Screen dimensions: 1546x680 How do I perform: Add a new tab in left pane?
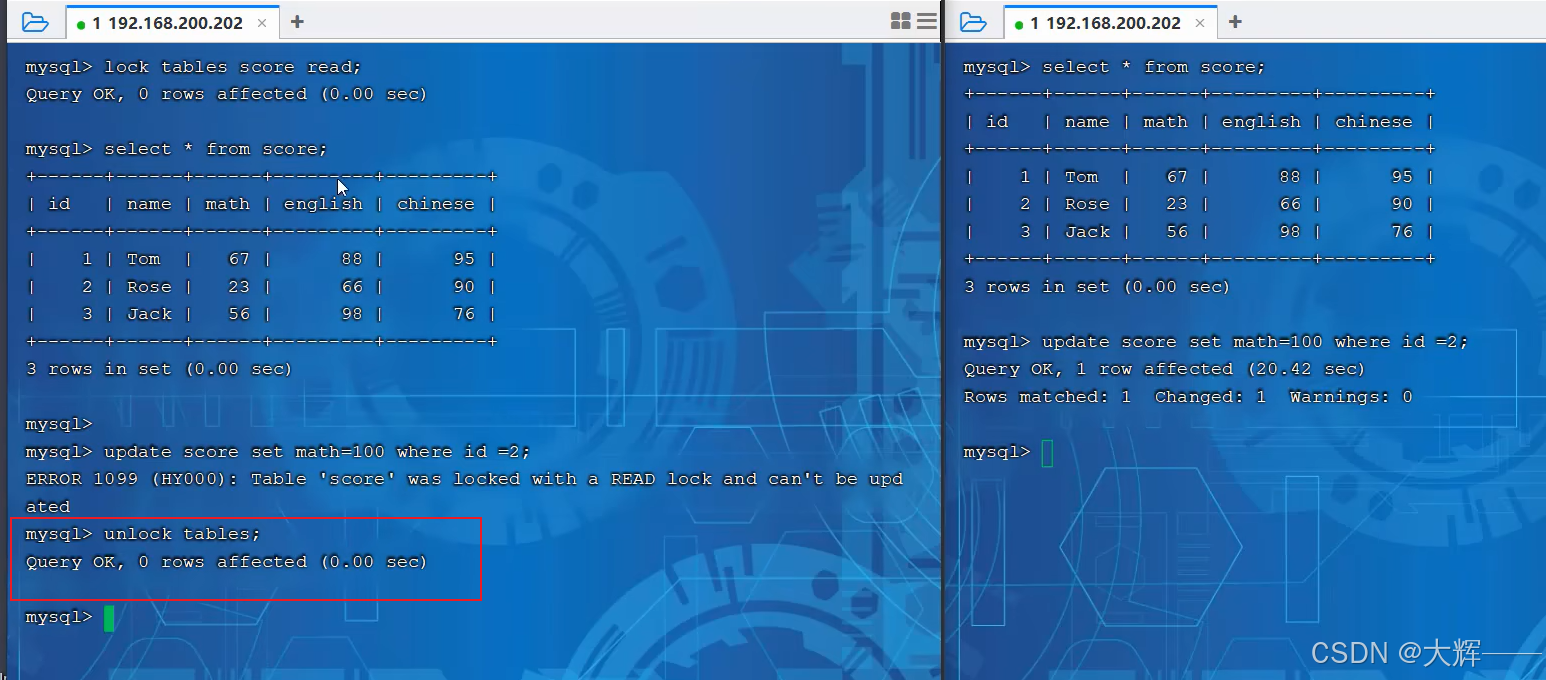[297, 22]
